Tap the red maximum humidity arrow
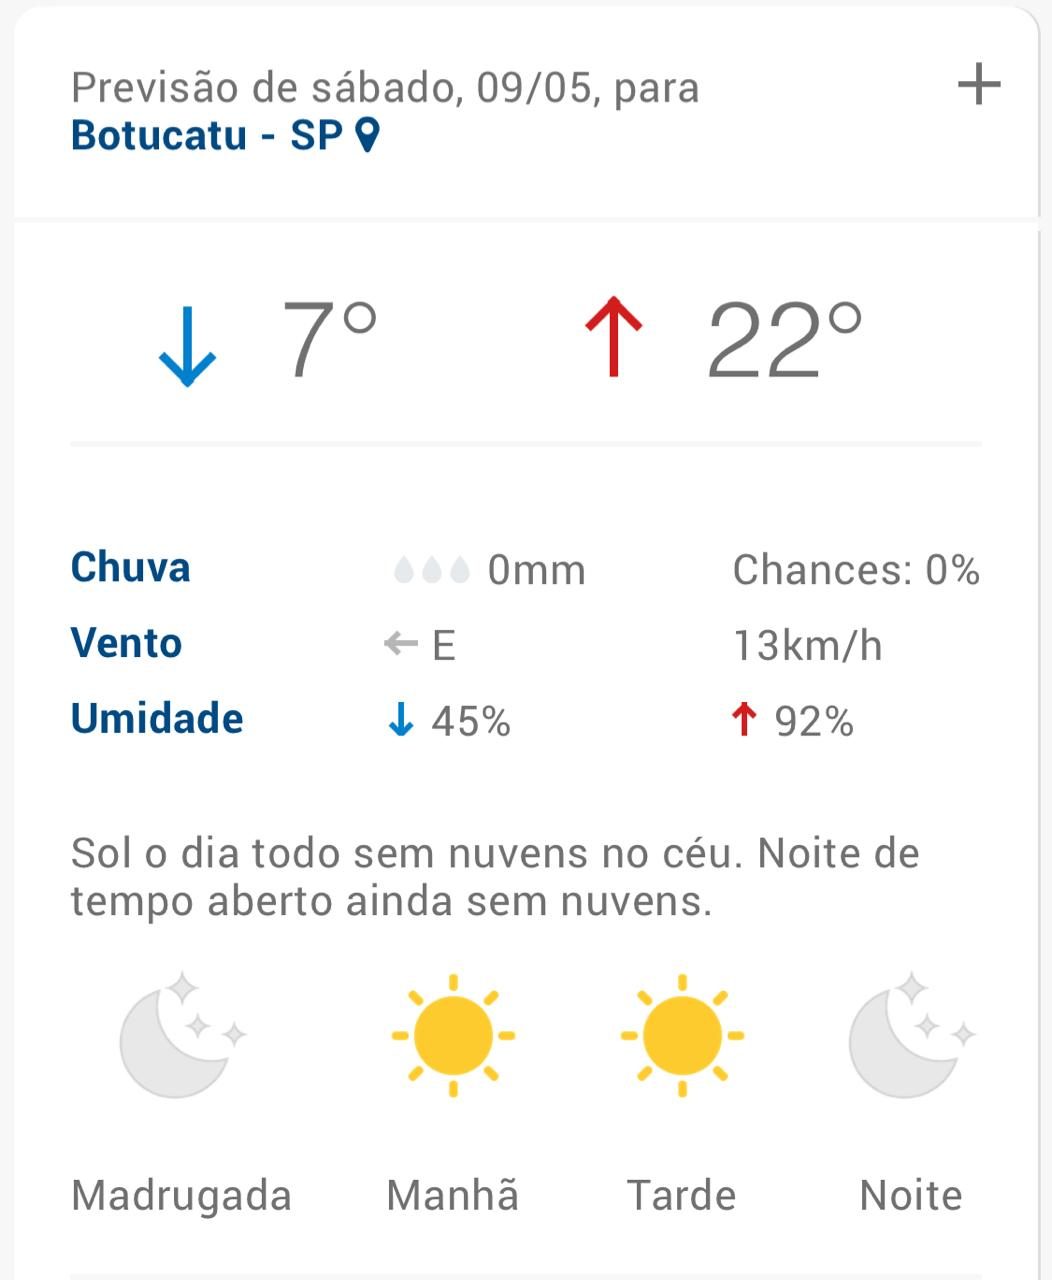This screenshot has width=1052, height=1280. coord(743,719)
